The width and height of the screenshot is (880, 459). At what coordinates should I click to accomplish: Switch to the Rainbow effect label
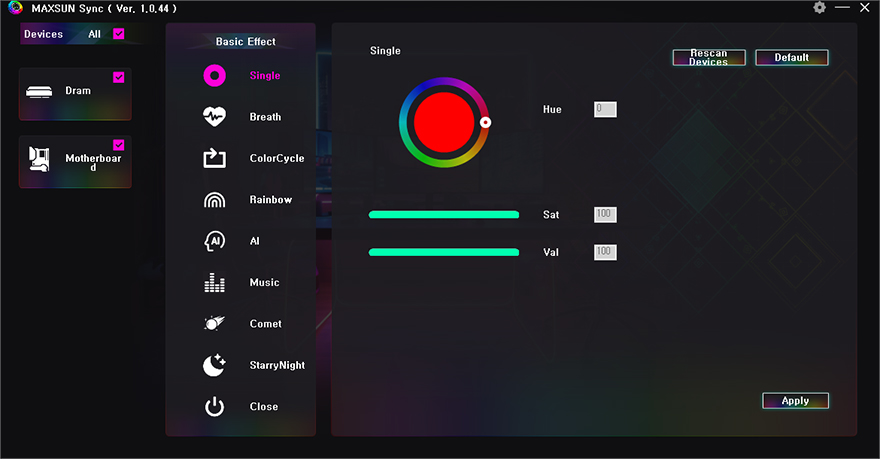click(271, 200)
